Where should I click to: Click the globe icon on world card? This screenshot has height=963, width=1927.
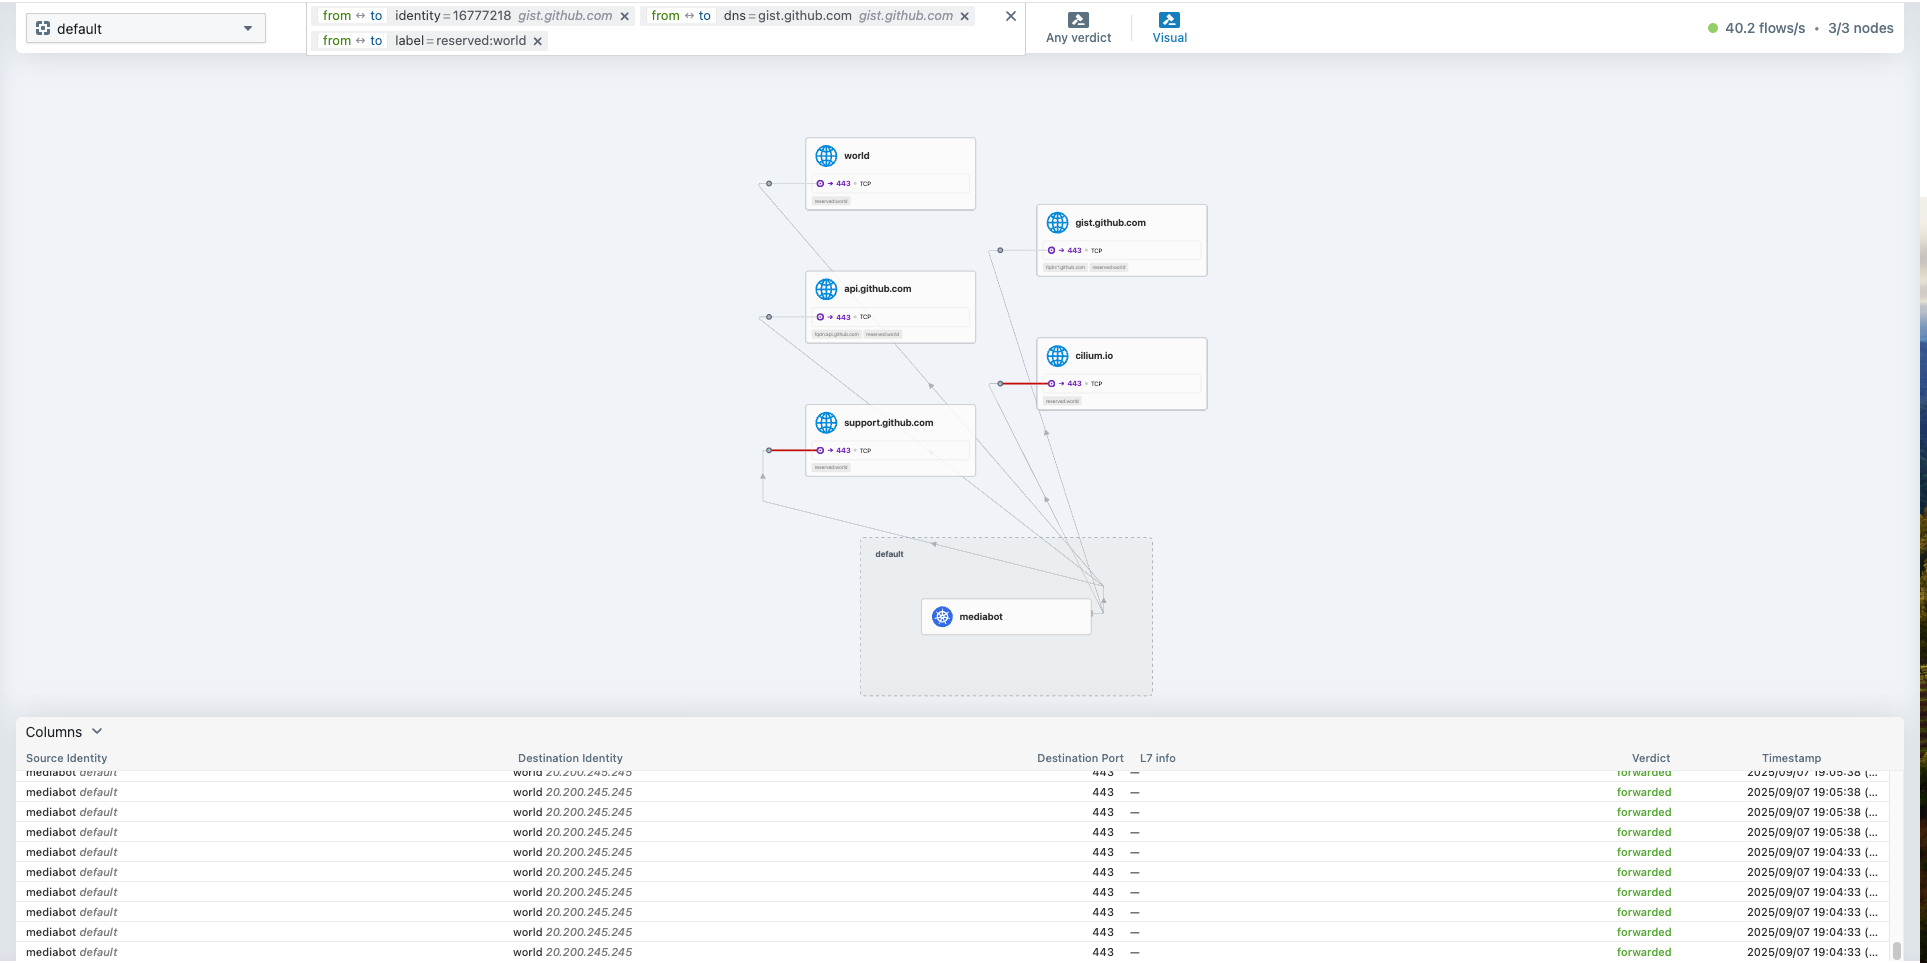pyautogui.click(x=826, y=156)
